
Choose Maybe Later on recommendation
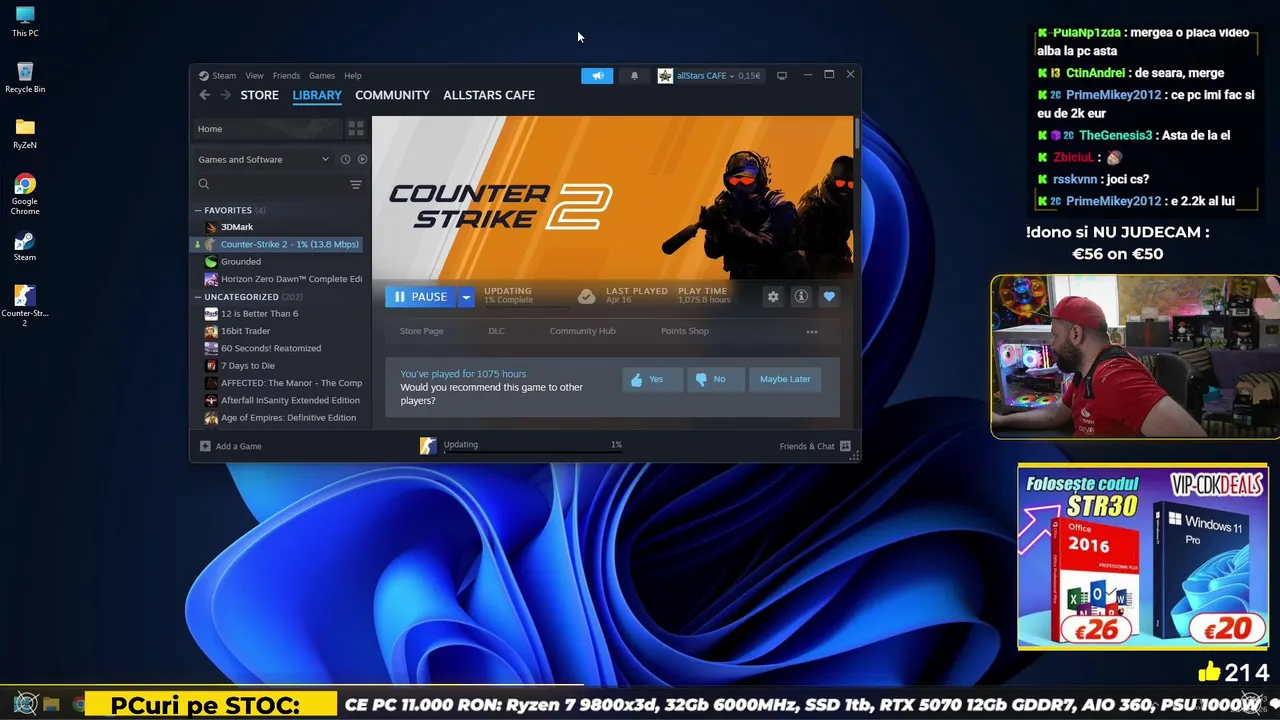pos(785,379)
